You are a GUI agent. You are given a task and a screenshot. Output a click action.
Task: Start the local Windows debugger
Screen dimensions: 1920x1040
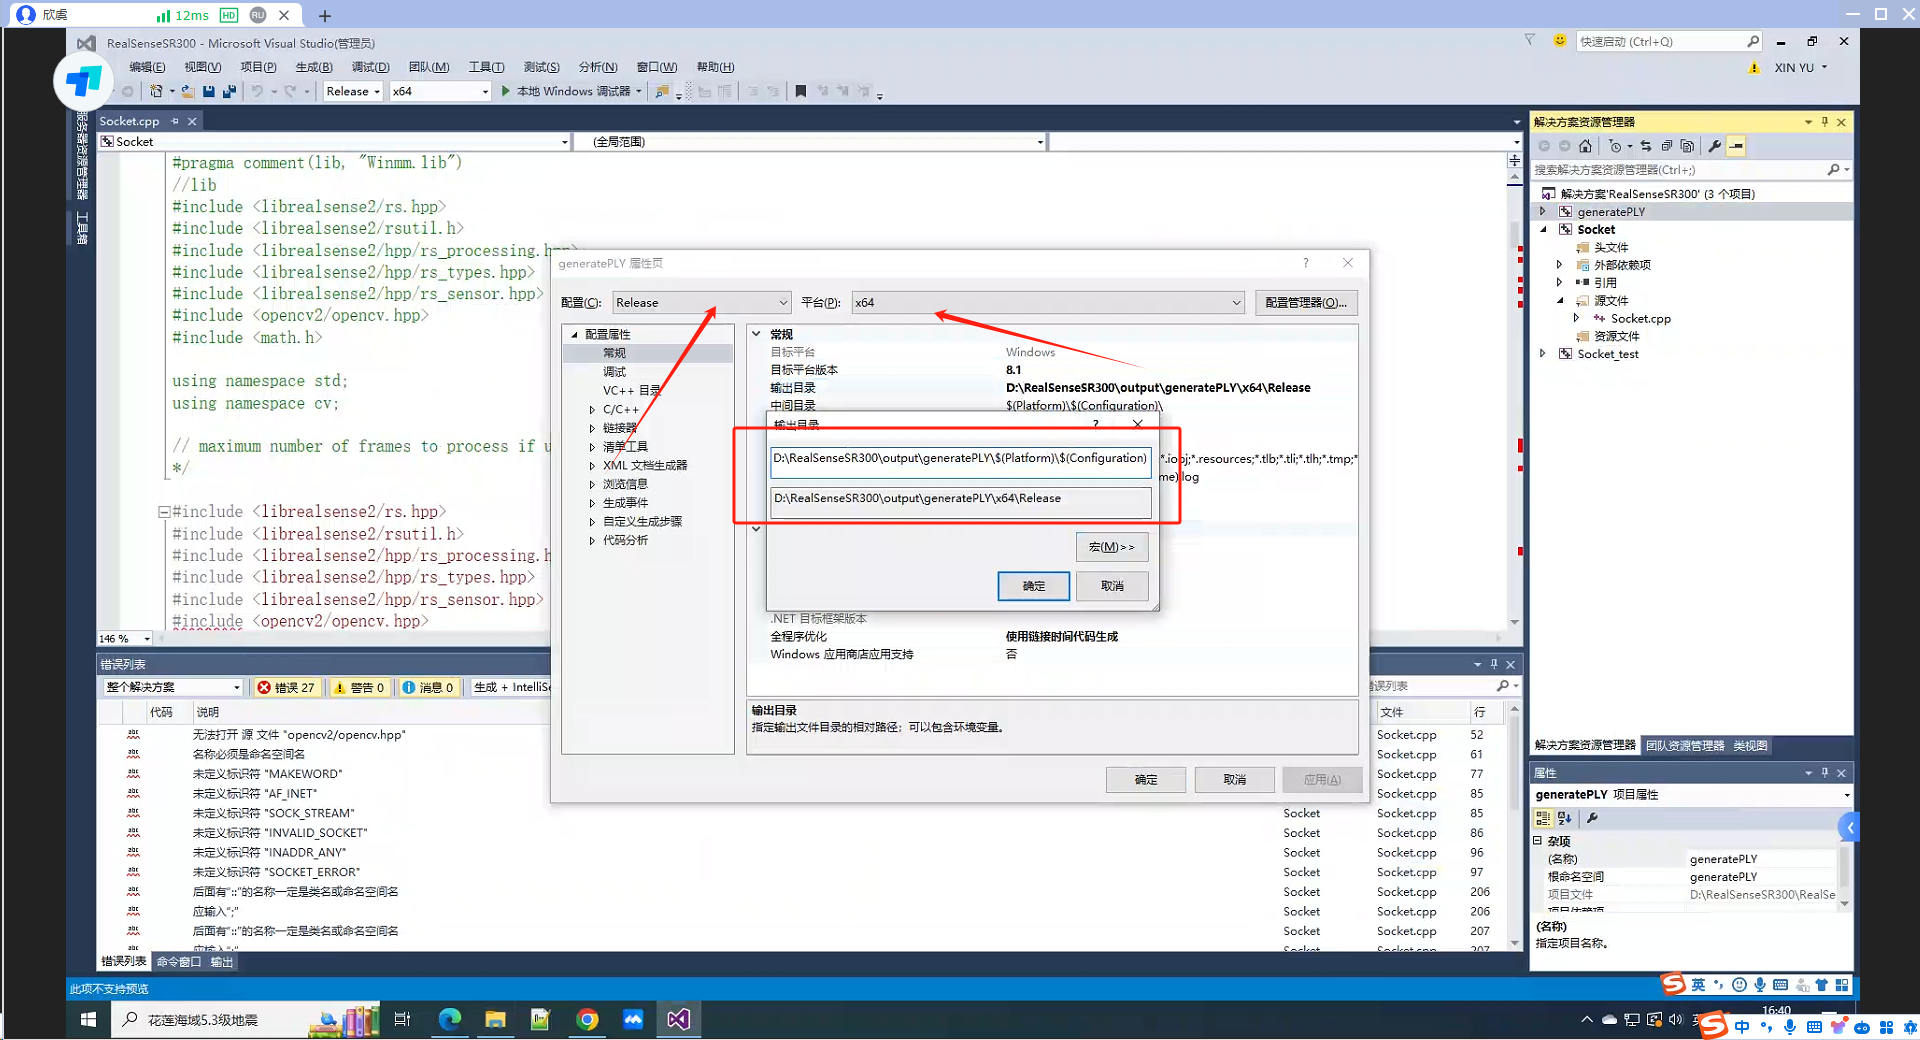click(572, 91)
